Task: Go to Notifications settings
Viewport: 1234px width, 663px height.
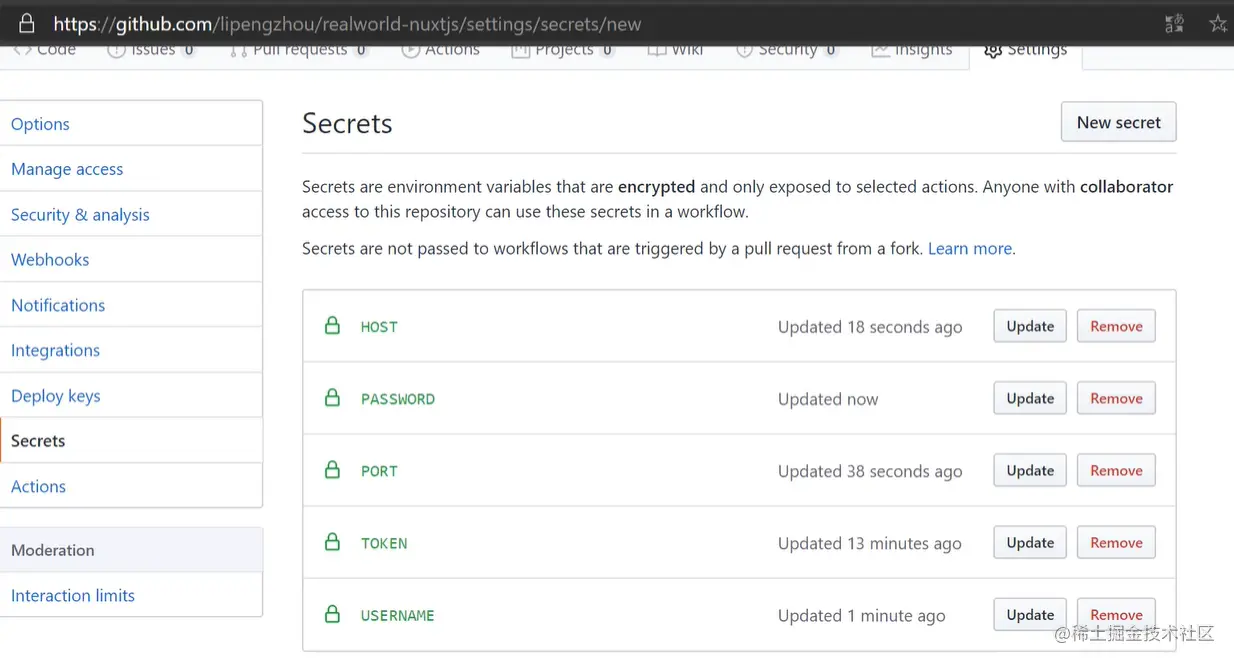Action: click(131, 305)
